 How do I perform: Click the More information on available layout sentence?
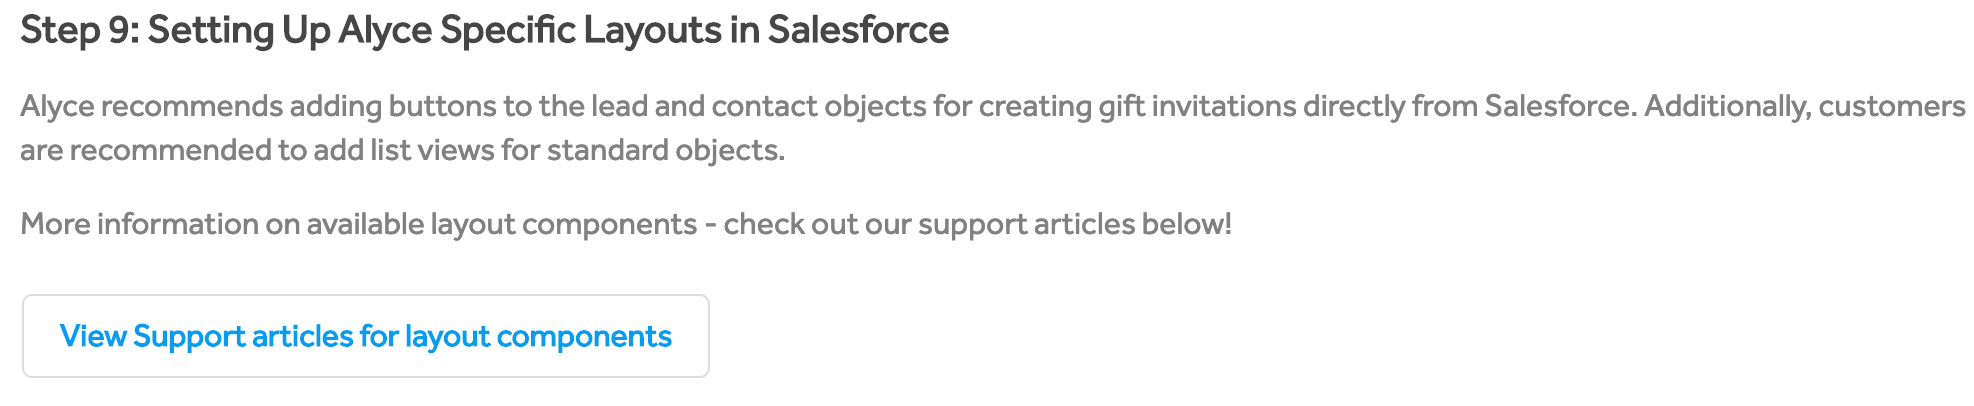click(626, 224)
